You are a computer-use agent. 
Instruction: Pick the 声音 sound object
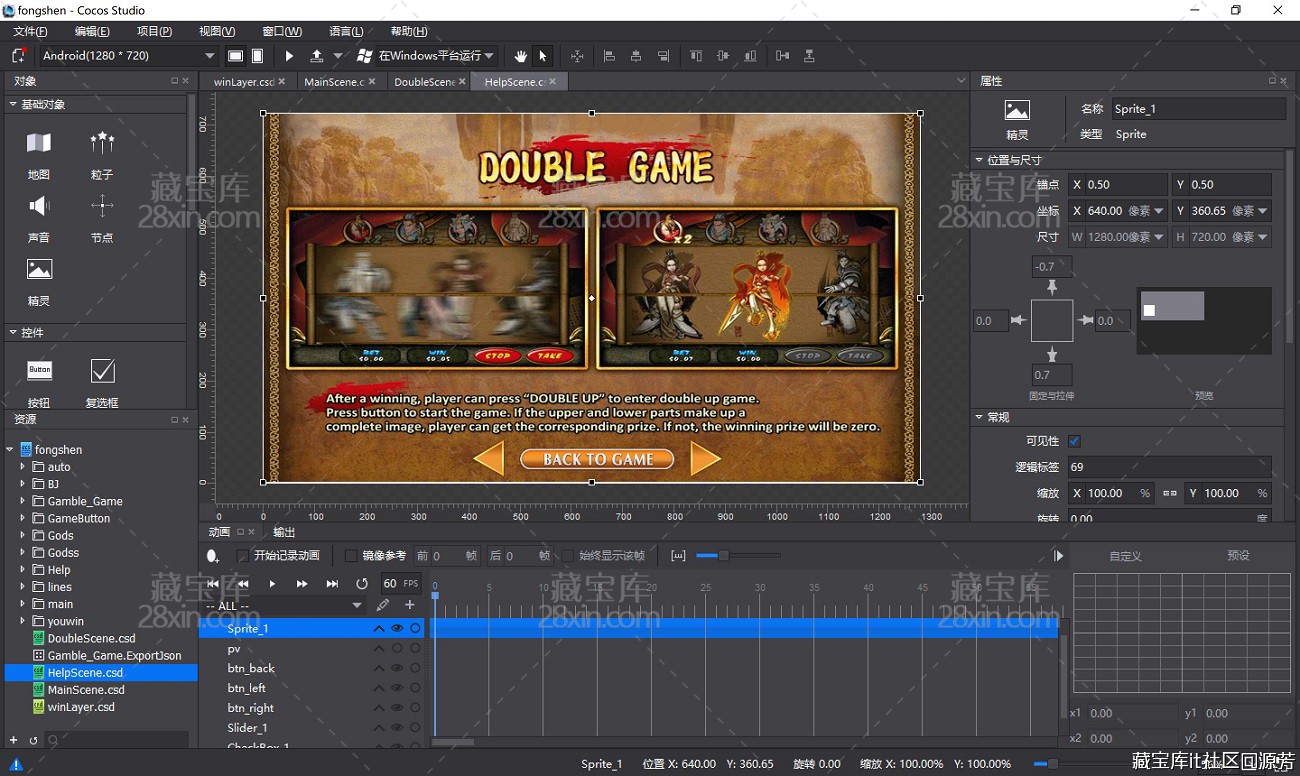[x=39, y=217]
